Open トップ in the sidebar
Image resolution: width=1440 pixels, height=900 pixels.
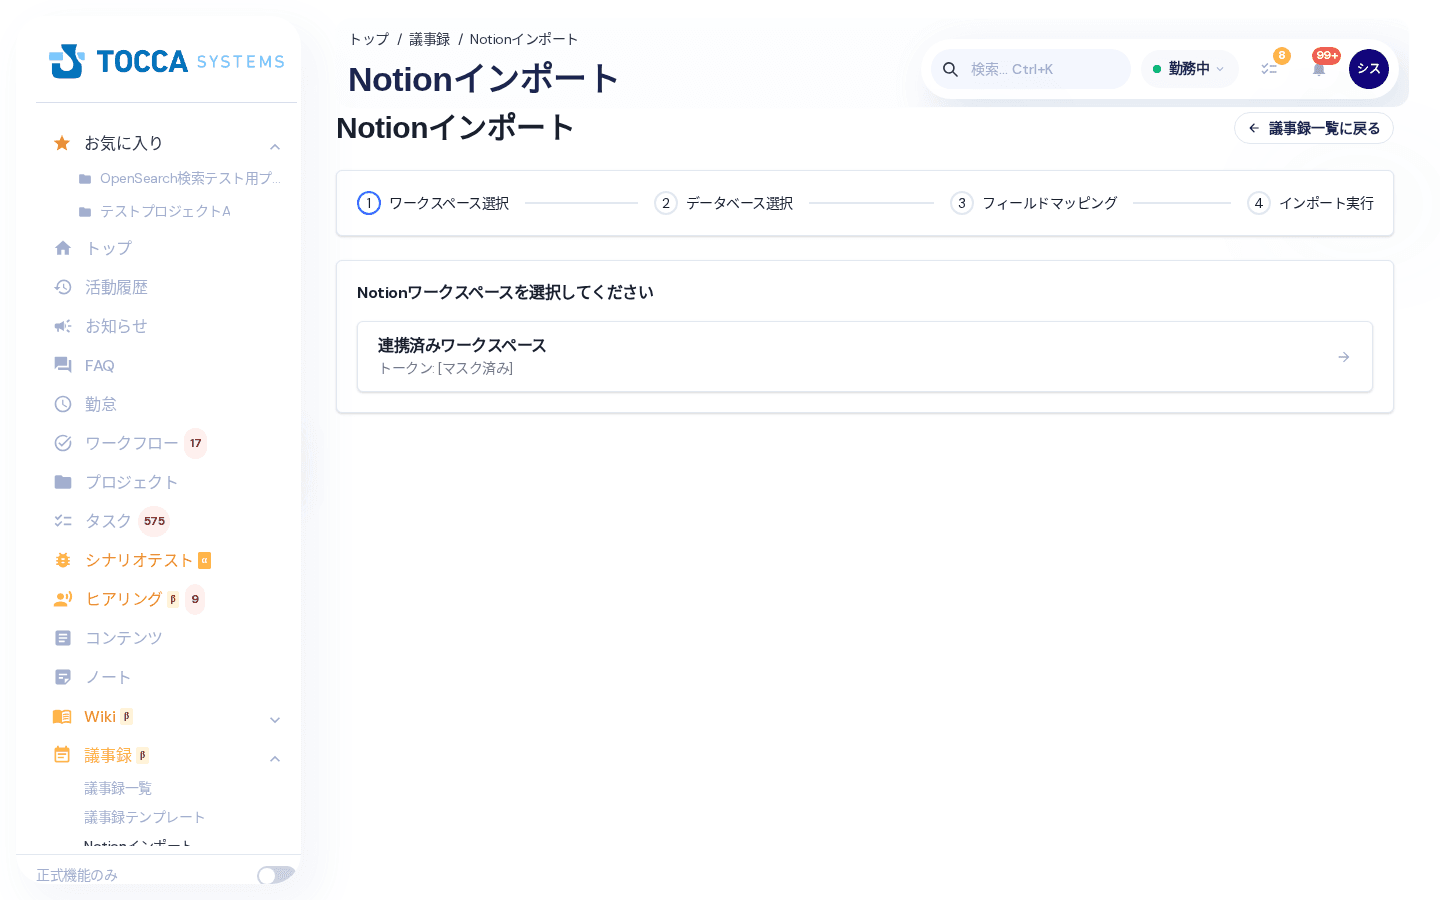(108, 248)
